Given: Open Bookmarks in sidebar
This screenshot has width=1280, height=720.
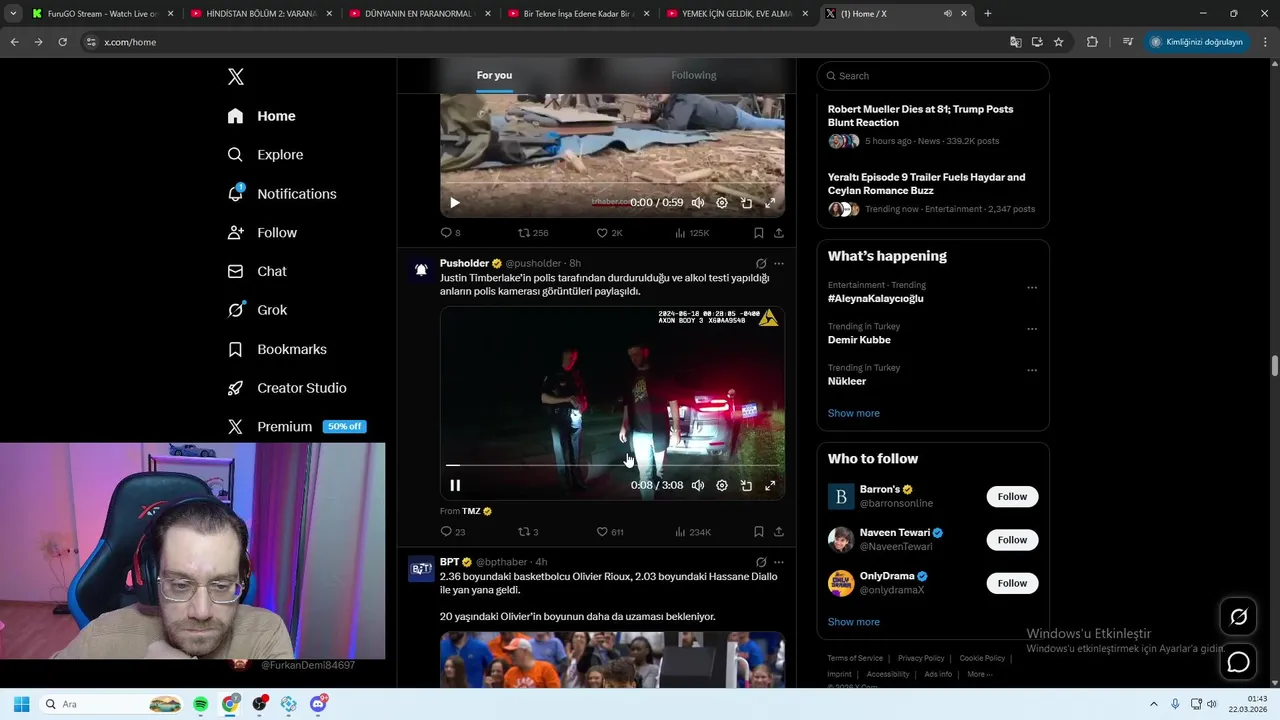Looking at the screenshot, I should (x=277, y=349).
